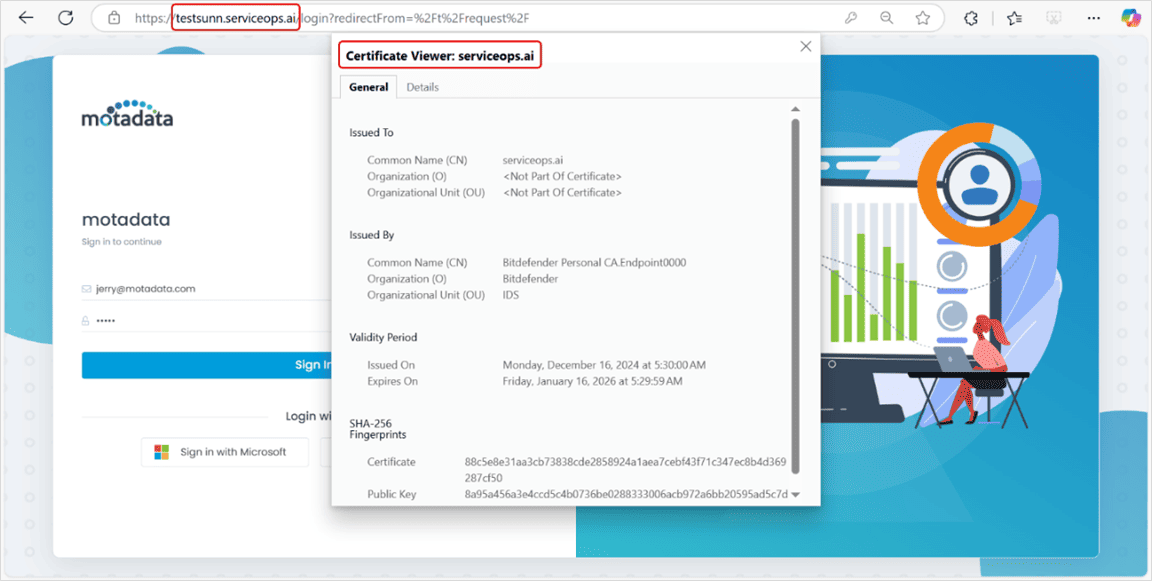Reload the page with the refresh icon

[66, 18]
